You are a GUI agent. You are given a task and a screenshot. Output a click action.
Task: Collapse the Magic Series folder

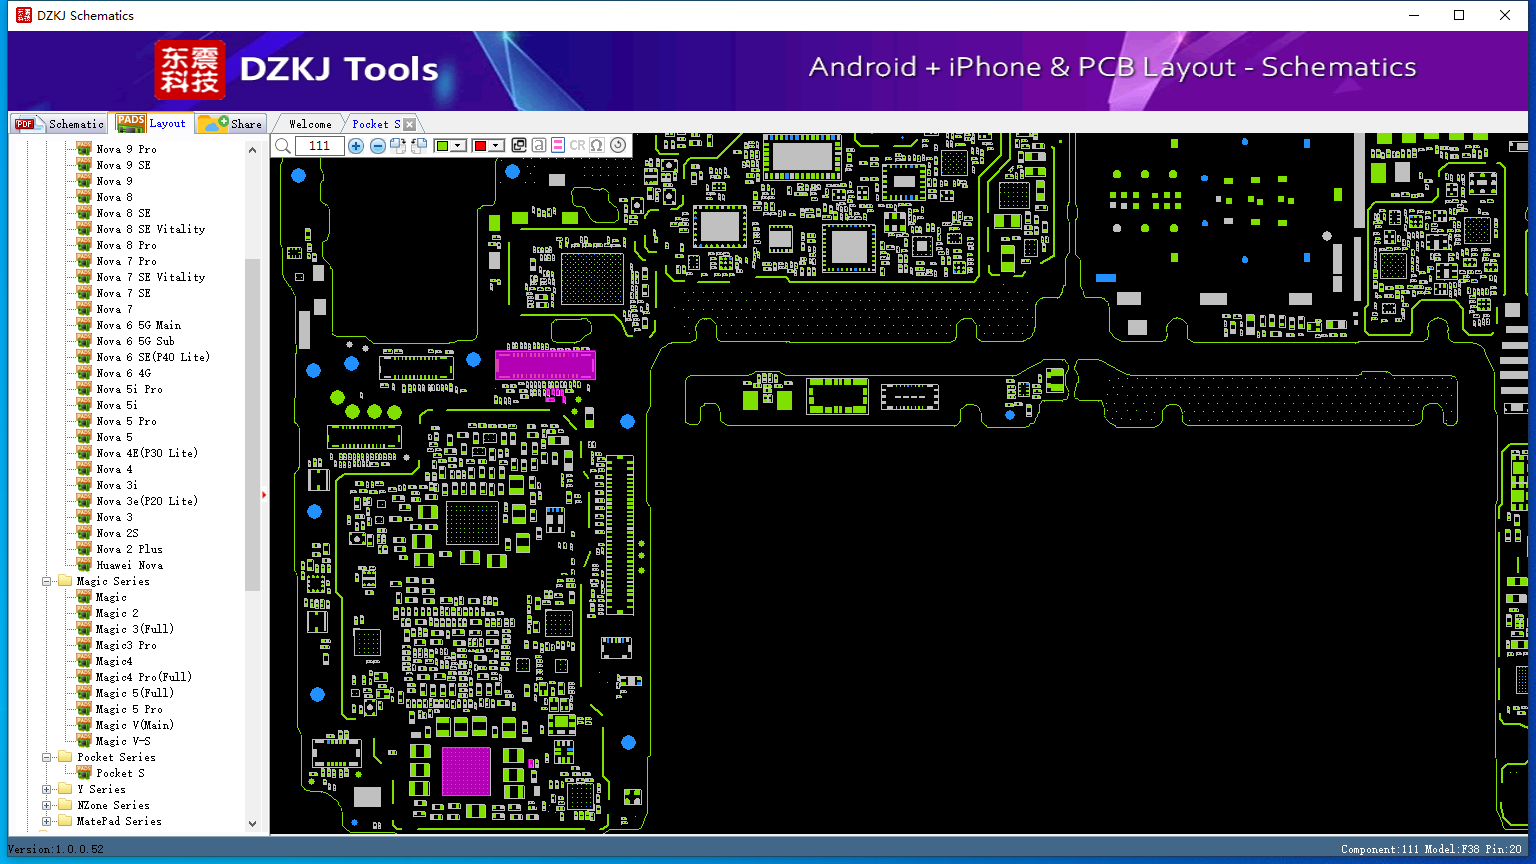47,581
